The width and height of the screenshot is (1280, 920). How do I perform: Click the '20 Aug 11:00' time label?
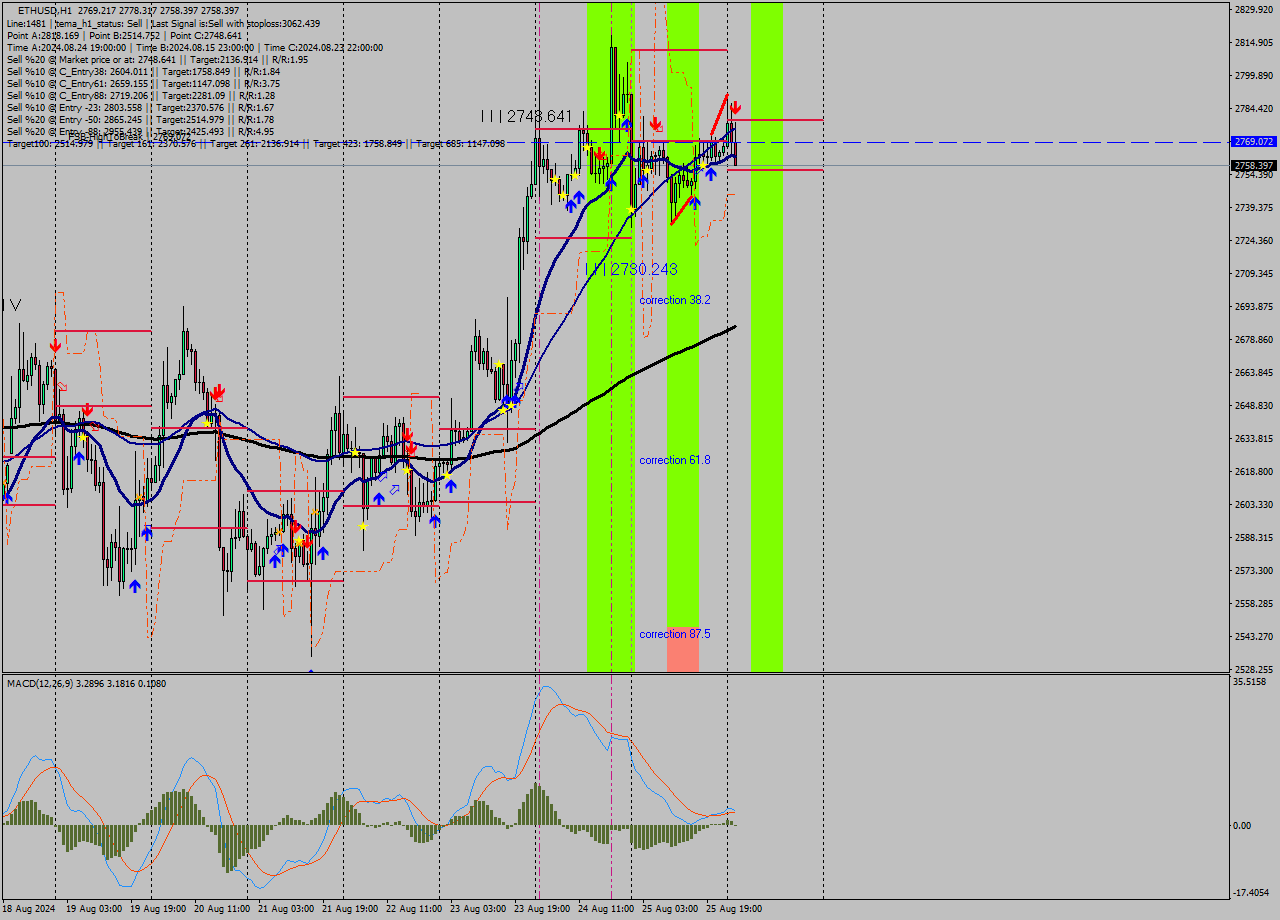tap(222, 909)
